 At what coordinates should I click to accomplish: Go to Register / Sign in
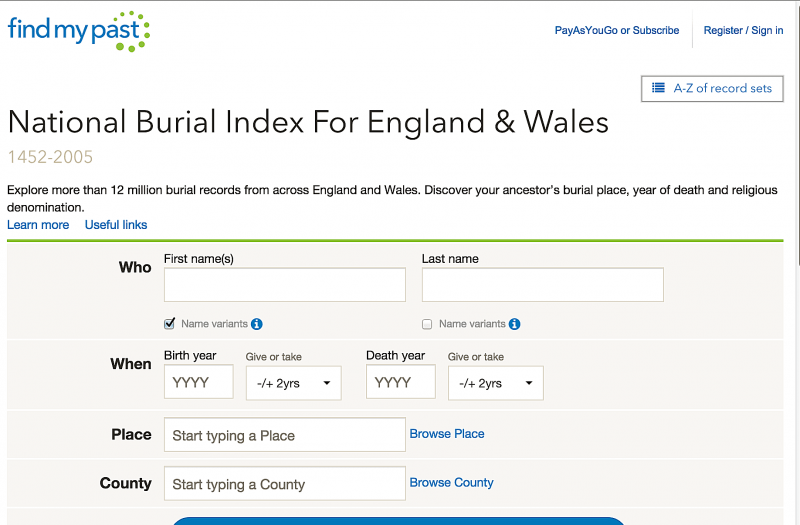[x=743, y=30]
